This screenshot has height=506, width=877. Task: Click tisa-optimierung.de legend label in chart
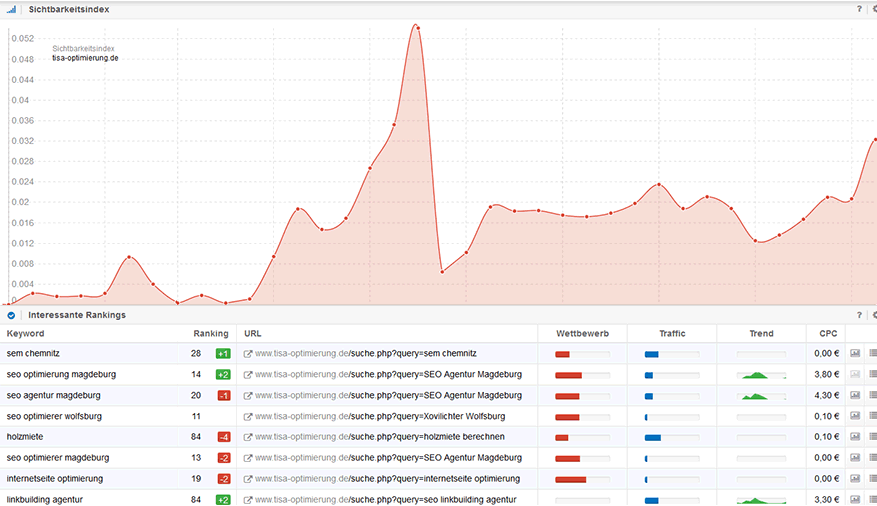coord(85,58)
